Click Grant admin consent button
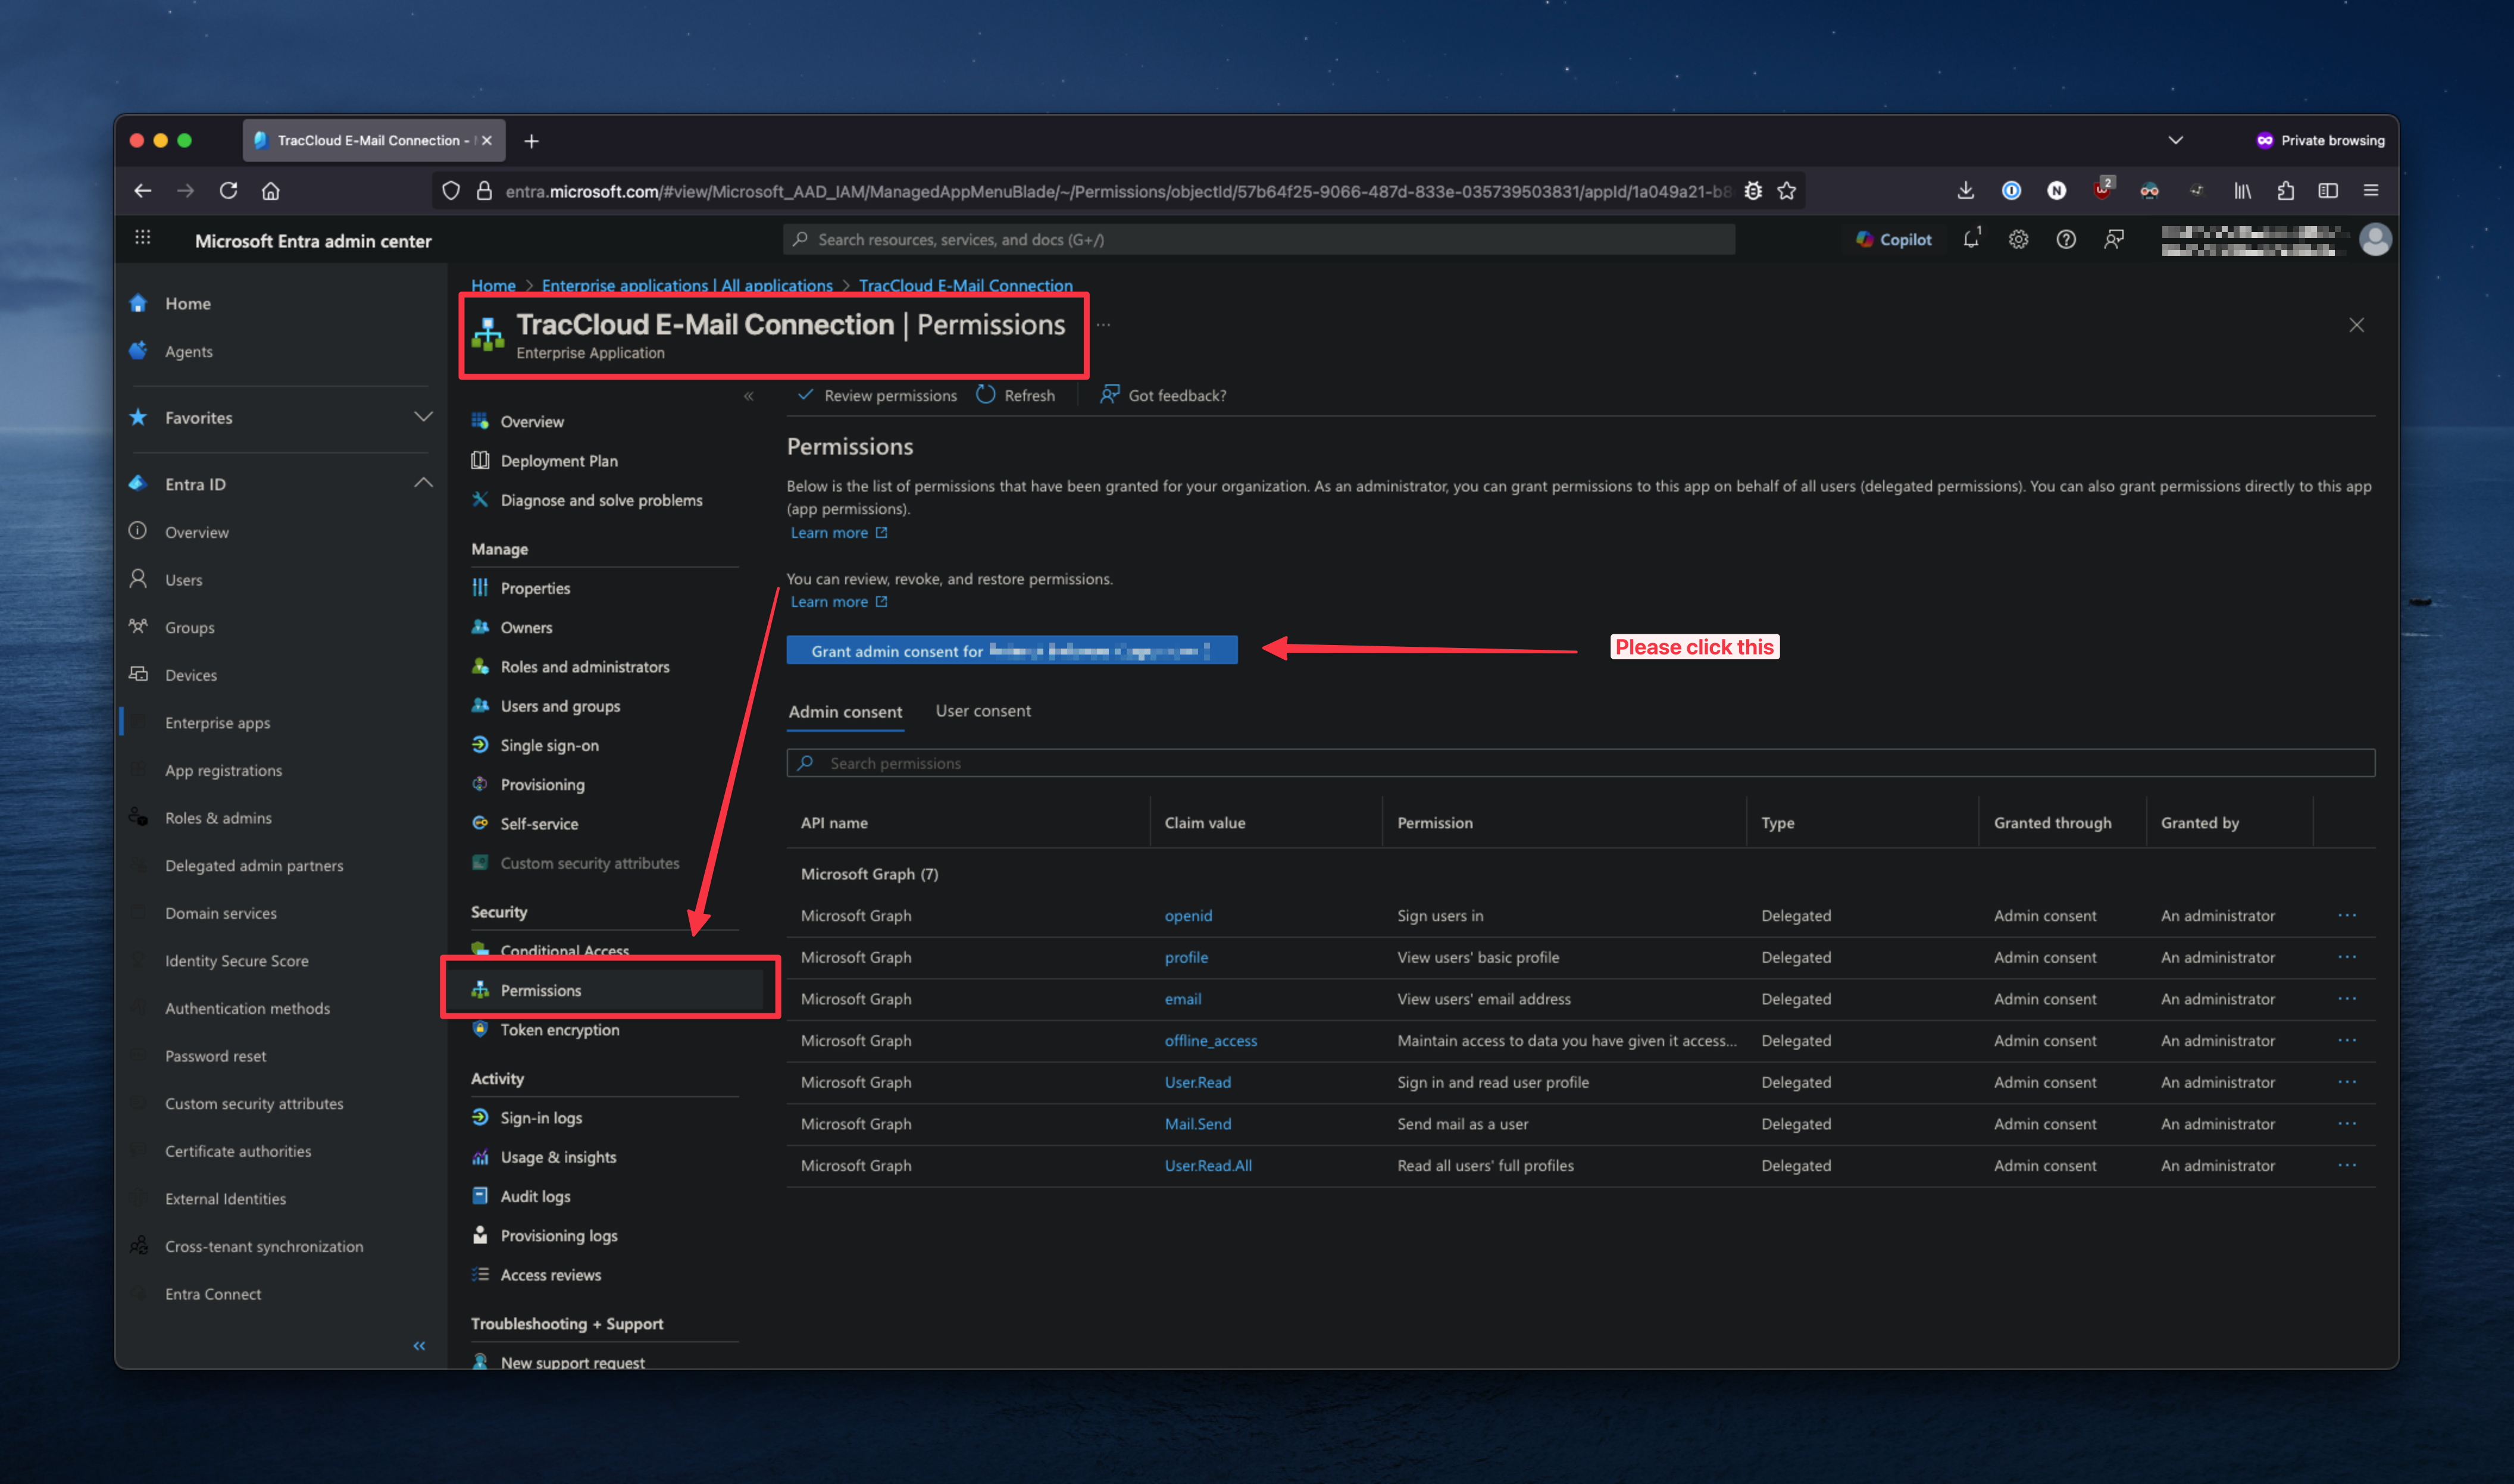 1011,651
